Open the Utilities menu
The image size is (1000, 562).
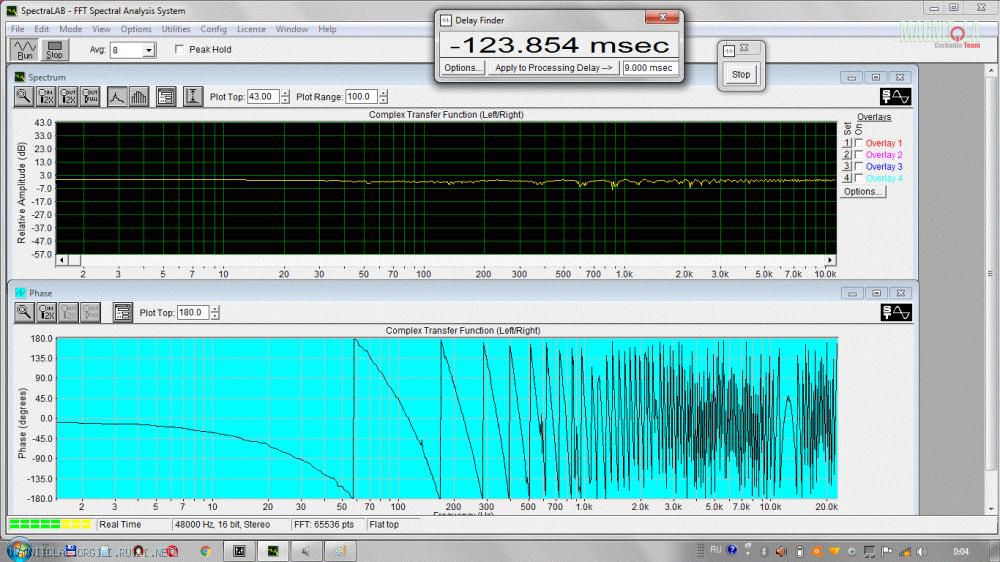175,29
